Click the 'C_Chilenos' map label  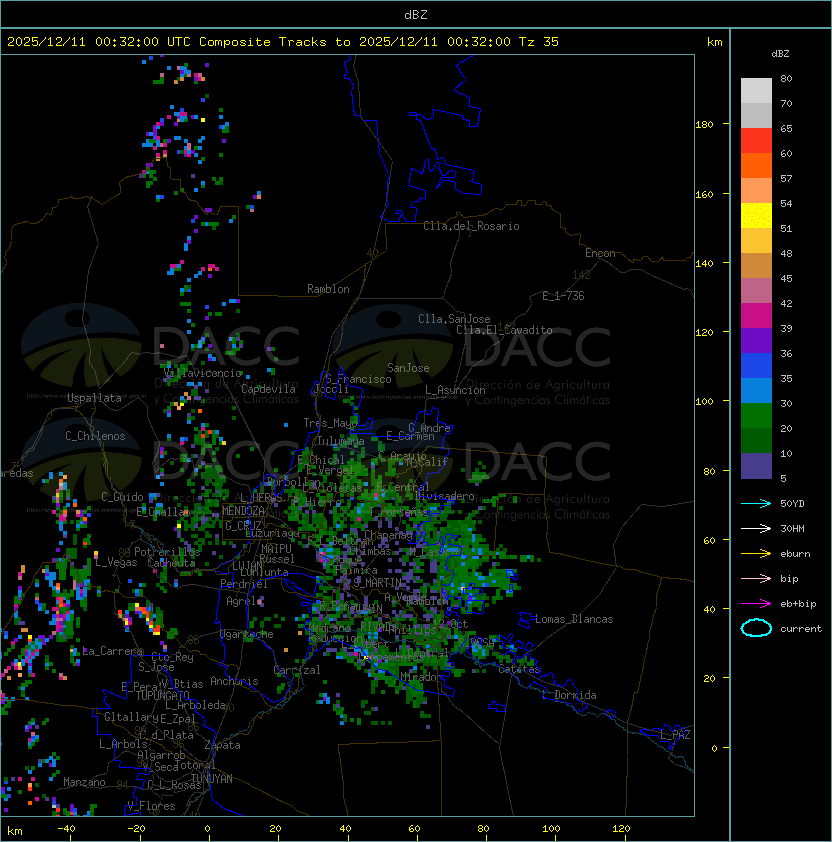click(x=95, y=436)
